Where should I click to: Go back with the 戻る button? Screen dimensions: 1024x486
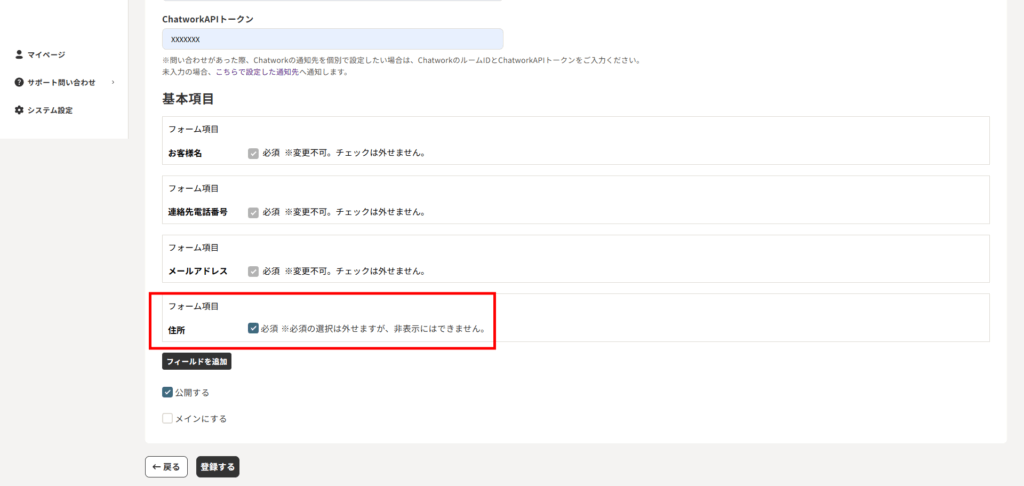pyautogui.click(x=167, y=467)
